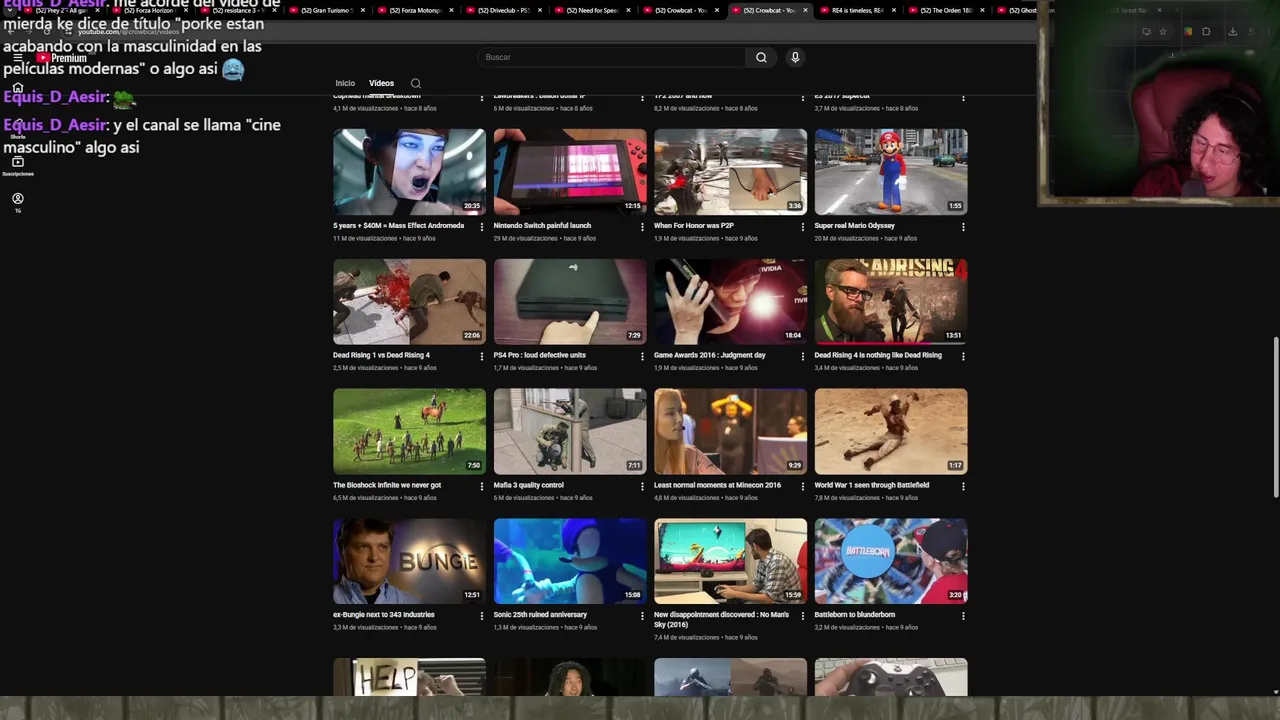Open three-dot menu for The Bioshock Infinite video

[482, 486]
